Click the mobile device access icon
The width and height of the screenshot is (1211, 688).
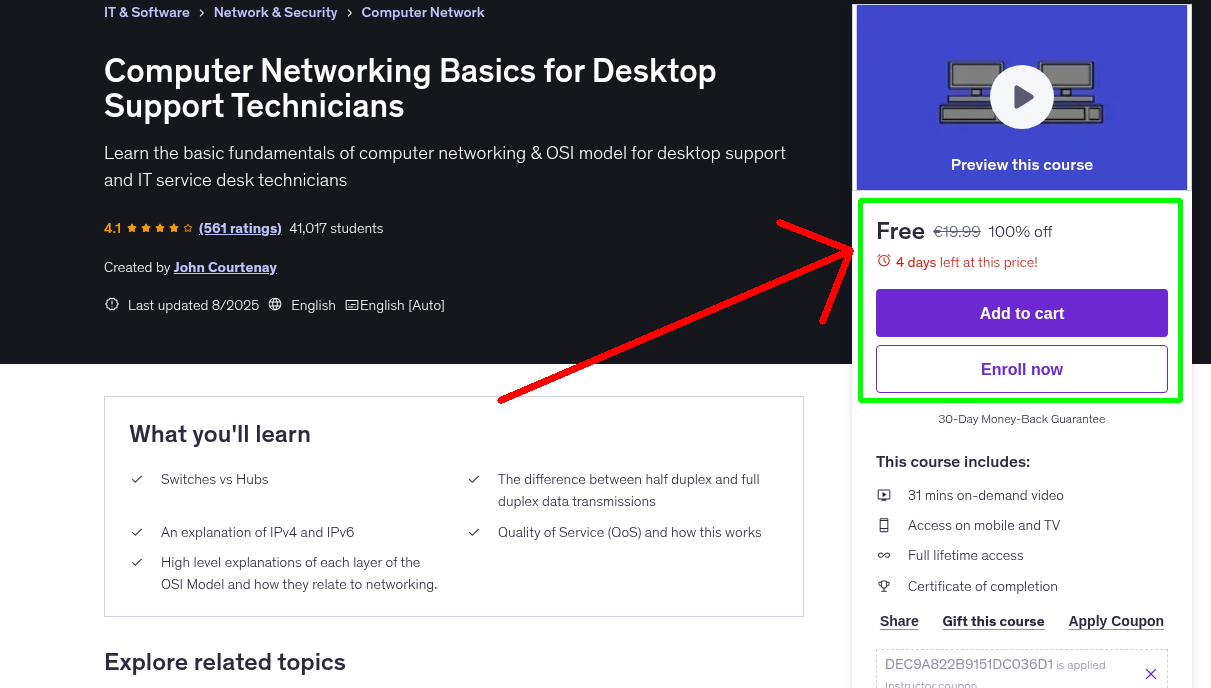884,525
